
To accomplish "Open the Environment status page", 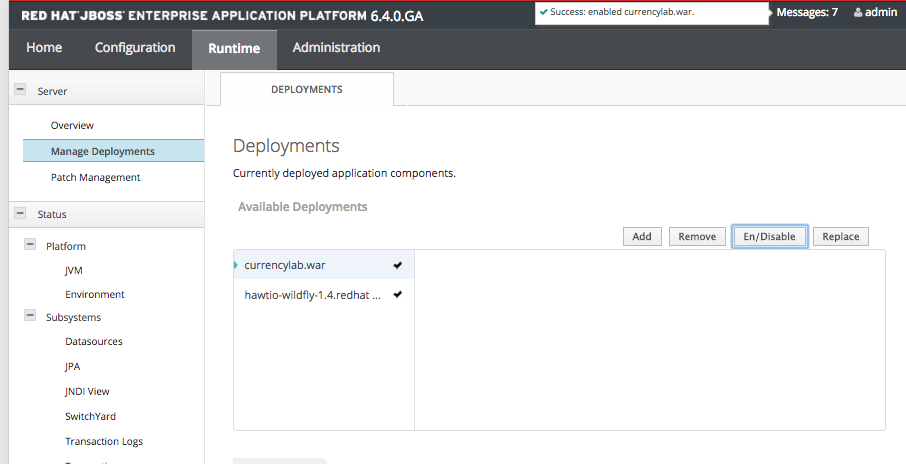I will [95, 294].
